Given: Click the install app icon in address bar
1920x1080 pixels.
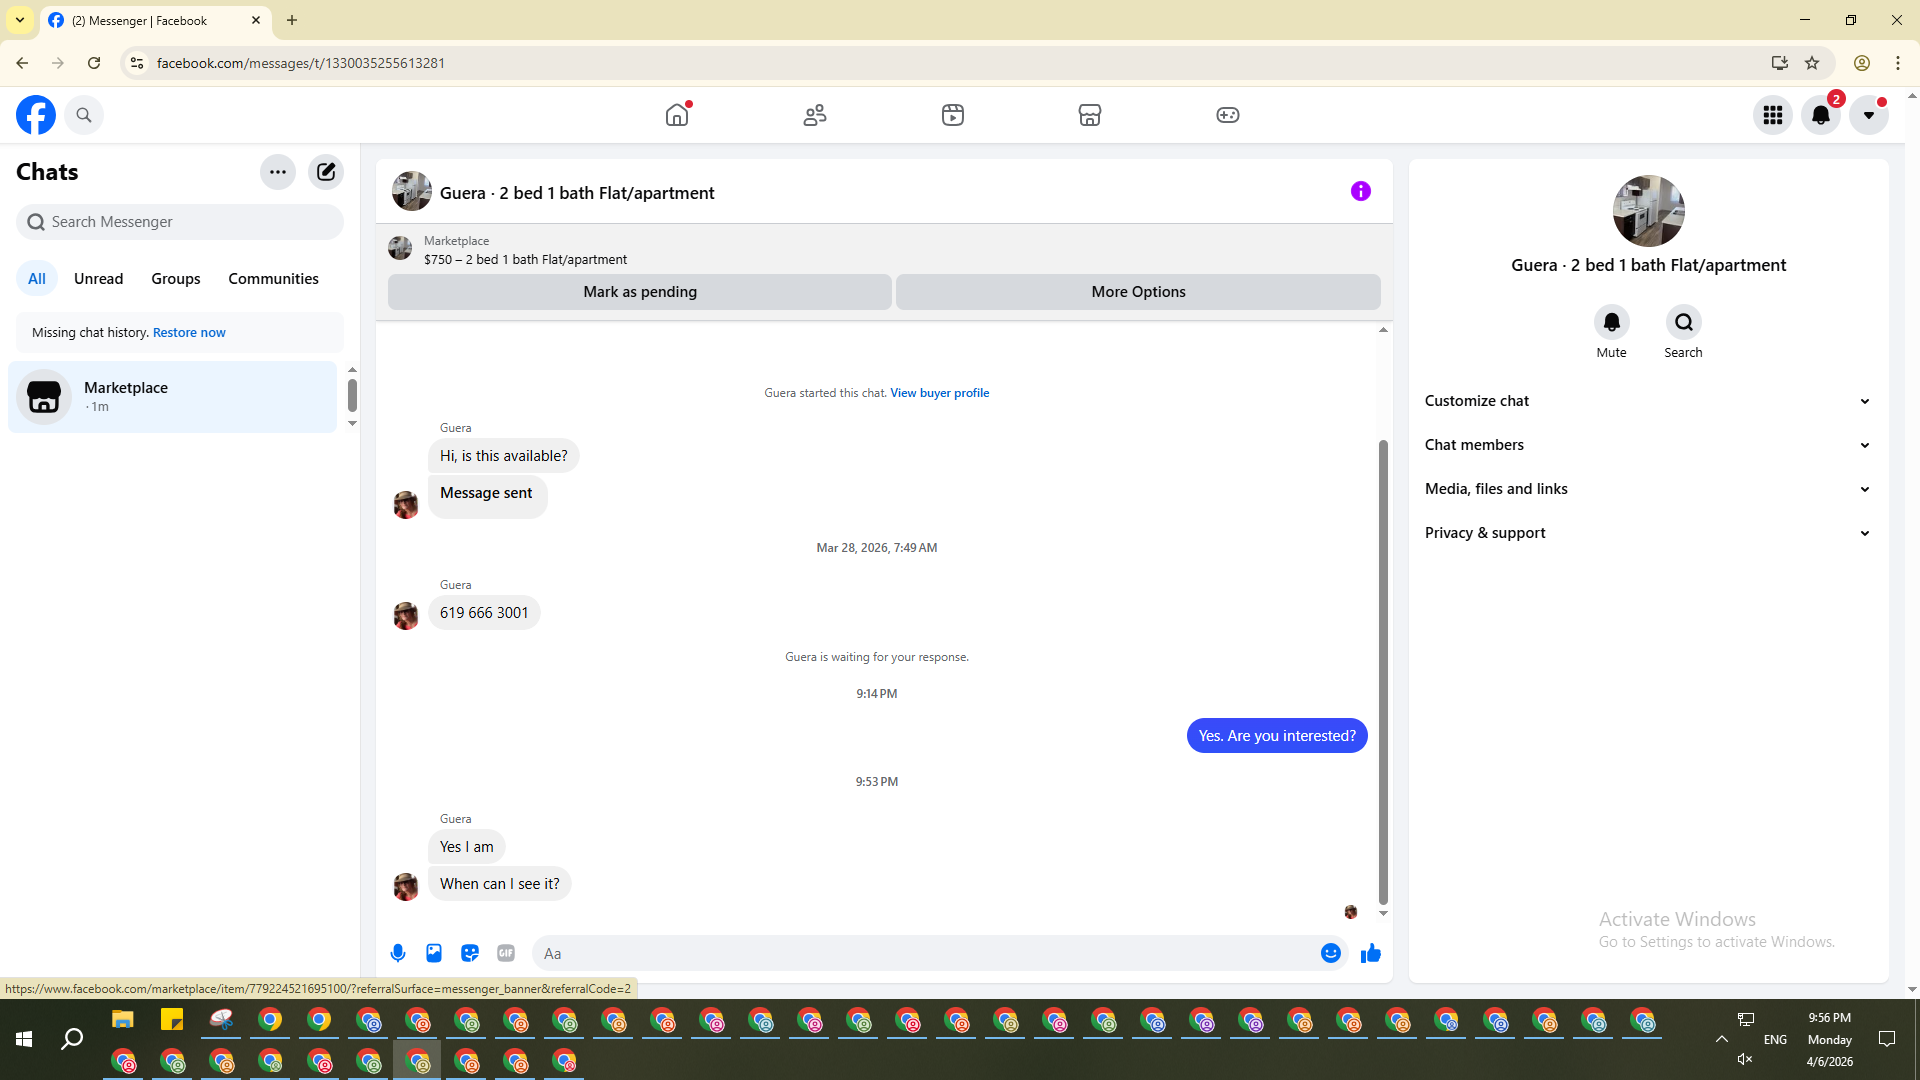Looking at the screenshot, I should pos(1780,63).
